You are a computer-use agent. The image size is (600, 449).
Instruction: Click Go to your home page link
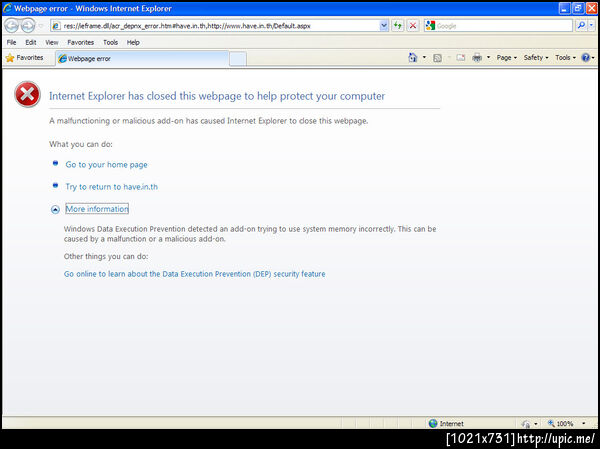[x=106, y=165]
